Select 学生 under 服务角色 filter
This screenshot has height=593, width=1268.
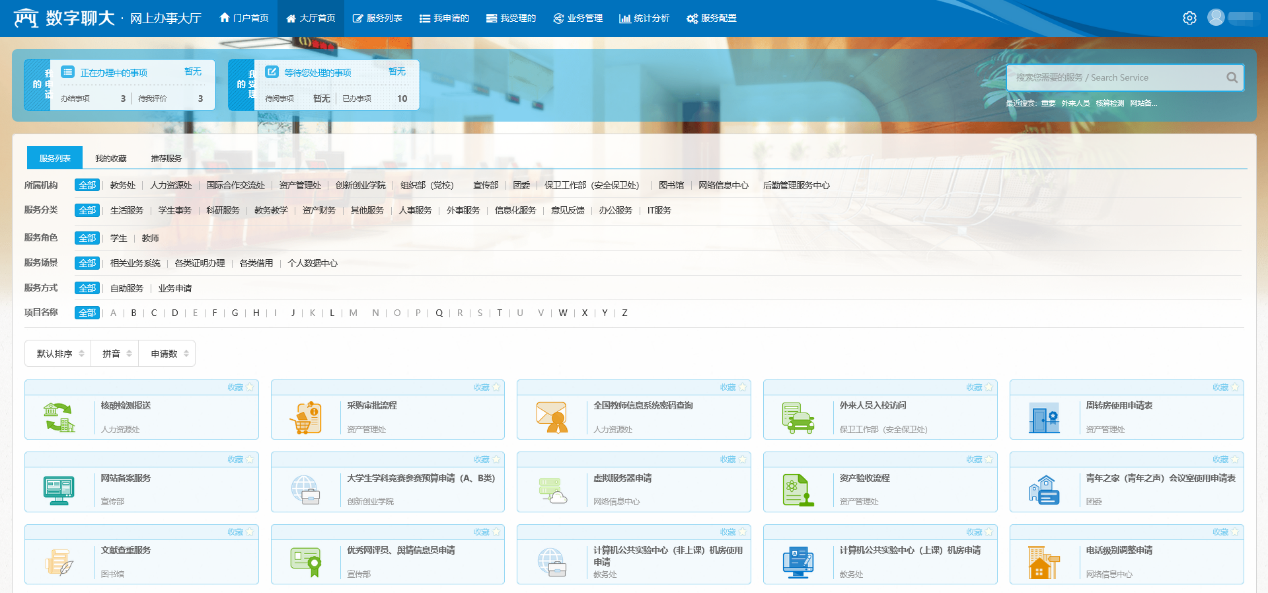pos(118,238)
